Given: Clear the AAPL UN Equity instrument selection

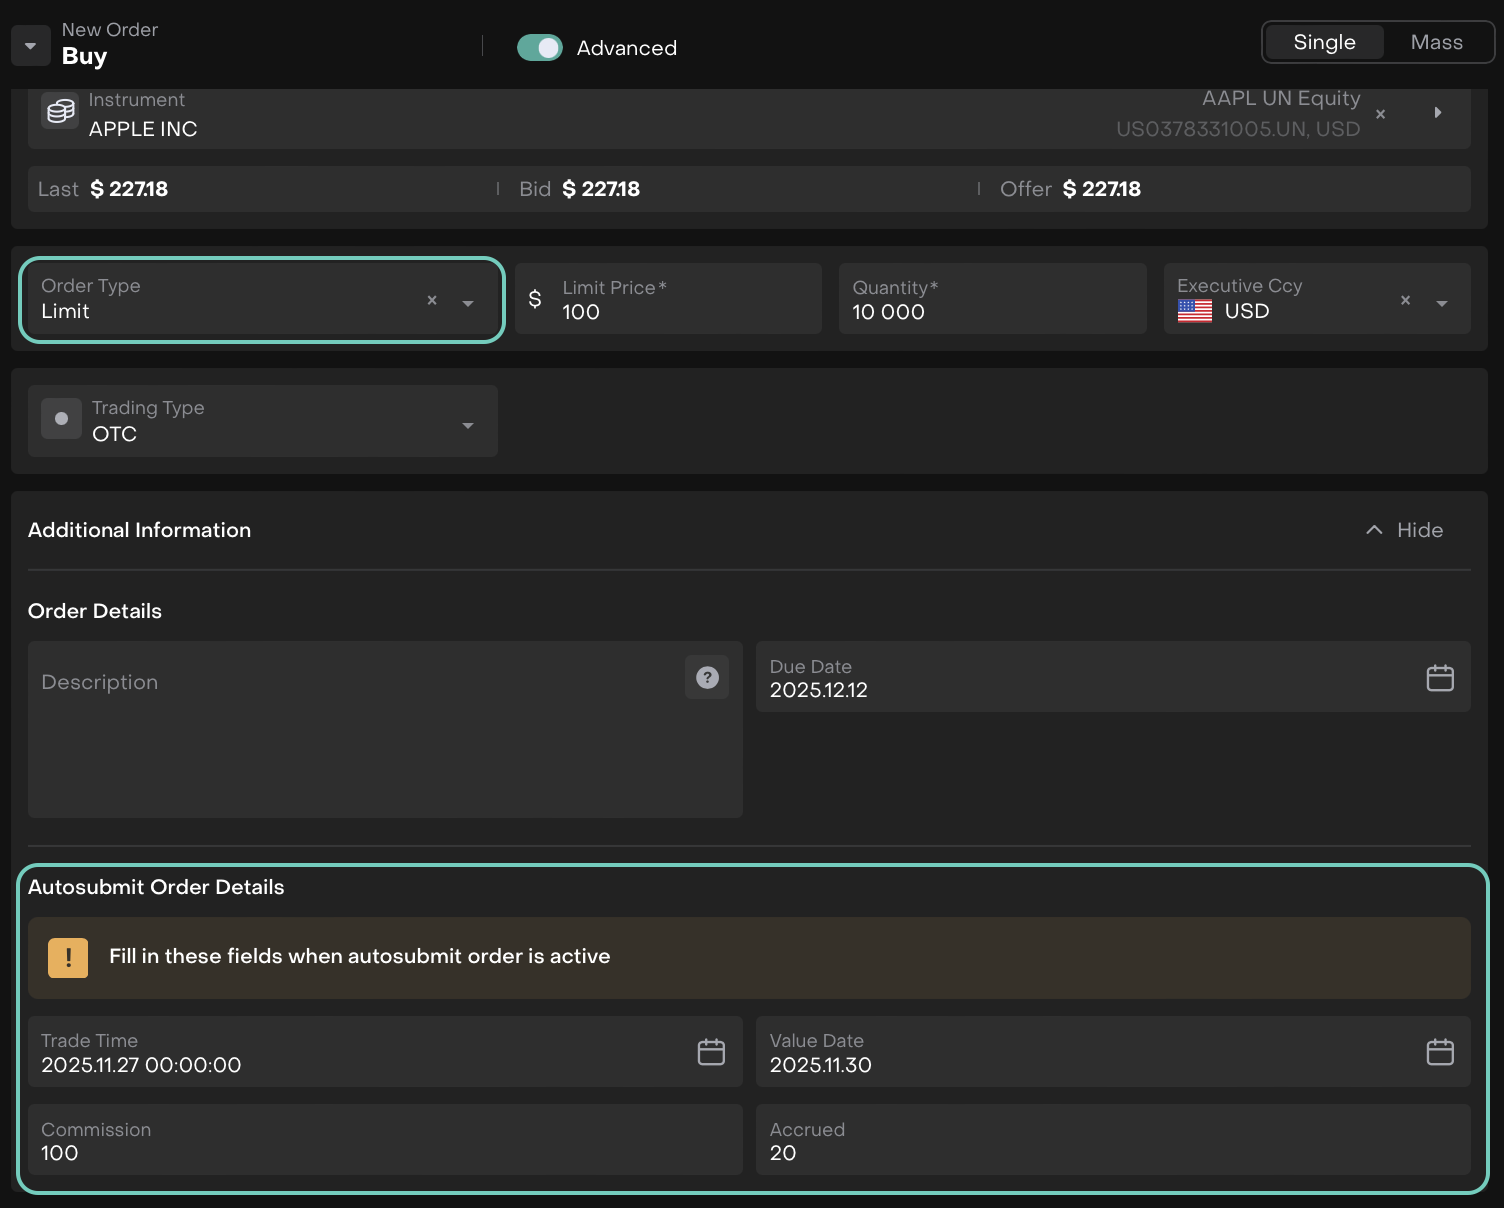Looking at the screenshot, I should 1380,115.
